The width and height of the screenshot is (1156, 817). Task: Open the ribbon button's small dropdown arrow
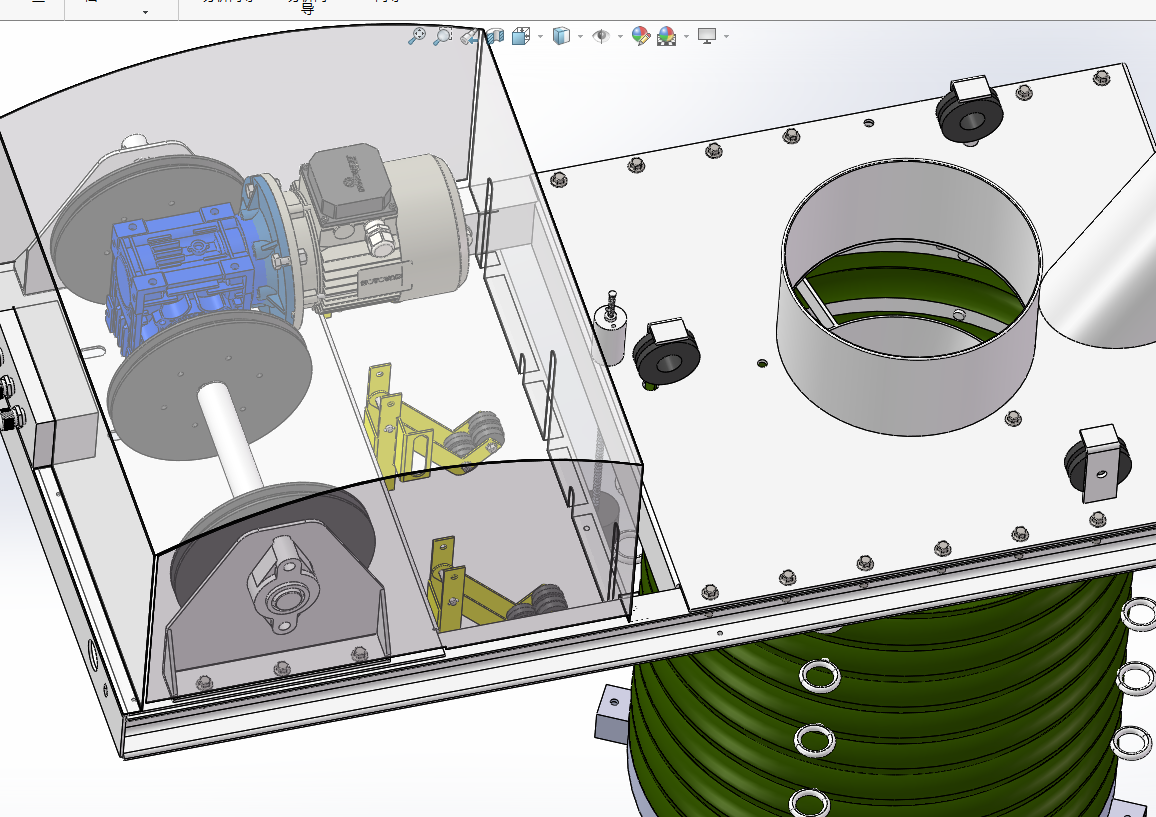click(145, 13)
